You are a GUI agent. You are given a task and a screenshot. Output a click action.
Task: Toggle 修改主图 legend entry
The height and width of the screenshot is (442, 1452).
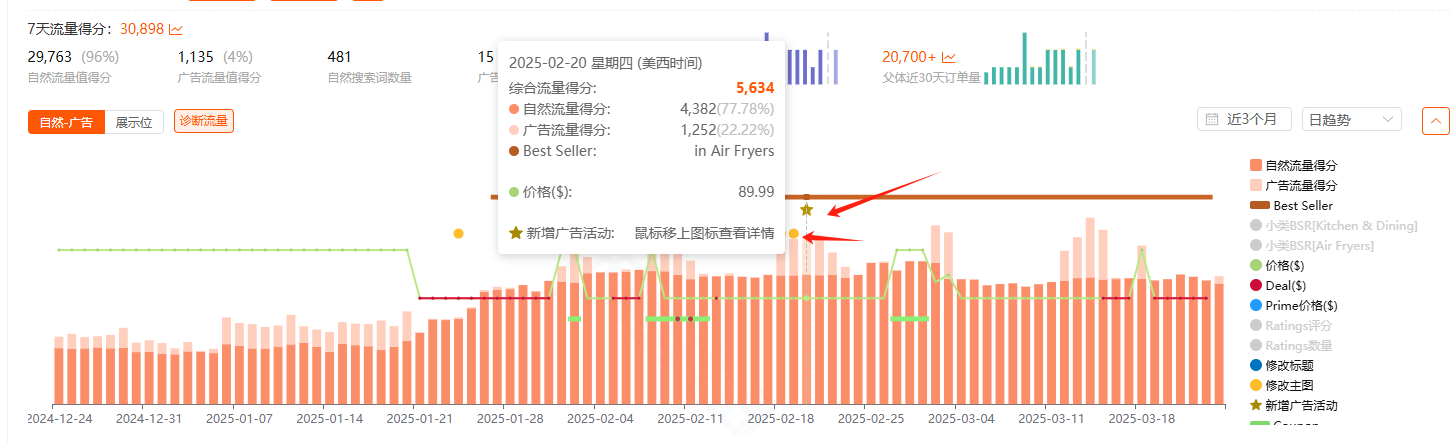[1281, 385]
